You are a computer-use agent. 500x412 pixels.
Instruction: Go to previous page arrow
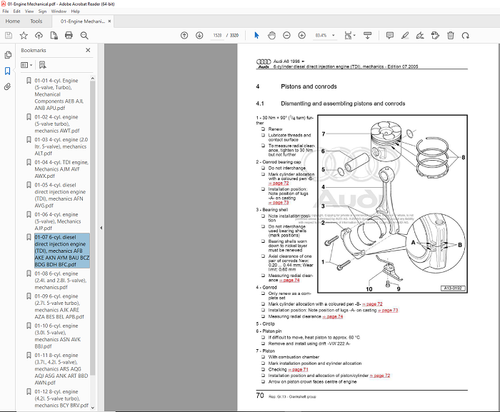(184, 35)
